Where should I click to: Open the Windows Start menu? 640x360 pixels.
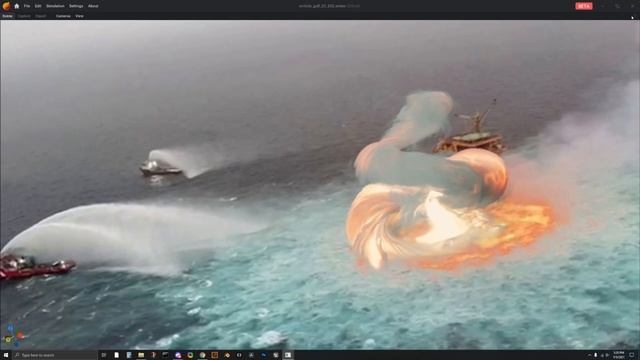pyautogui.click(x=6, y=355)
